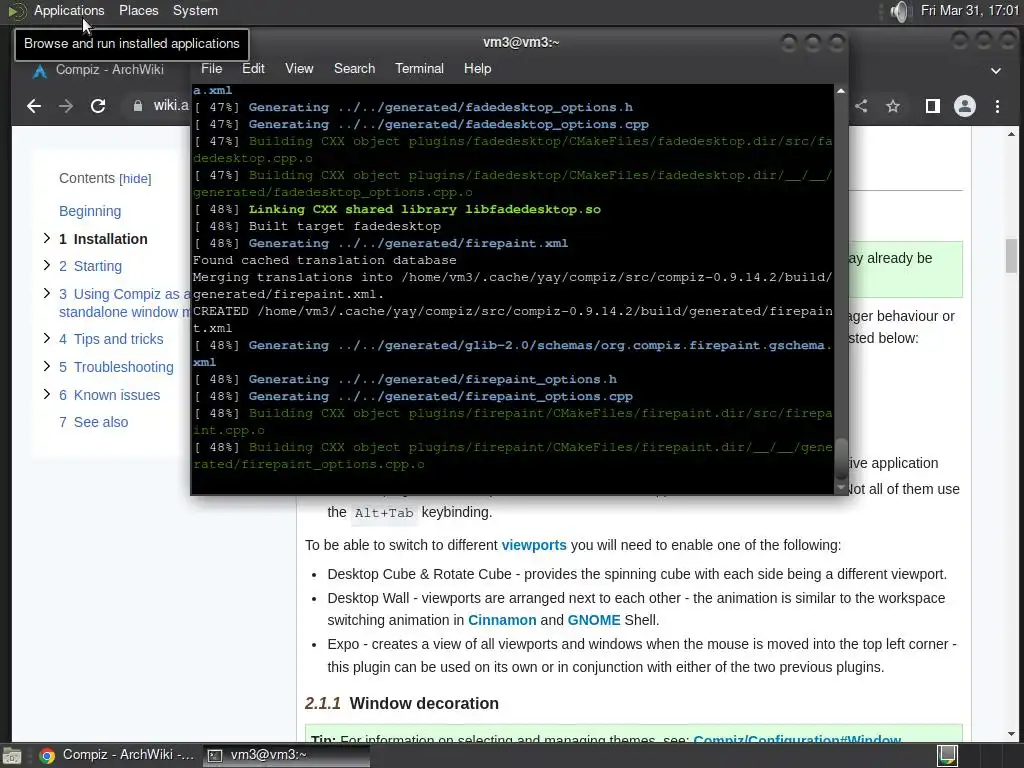The image size is (1024, 768).
Task: Open the terminal Help menu
Action: [x=477, y=69]
